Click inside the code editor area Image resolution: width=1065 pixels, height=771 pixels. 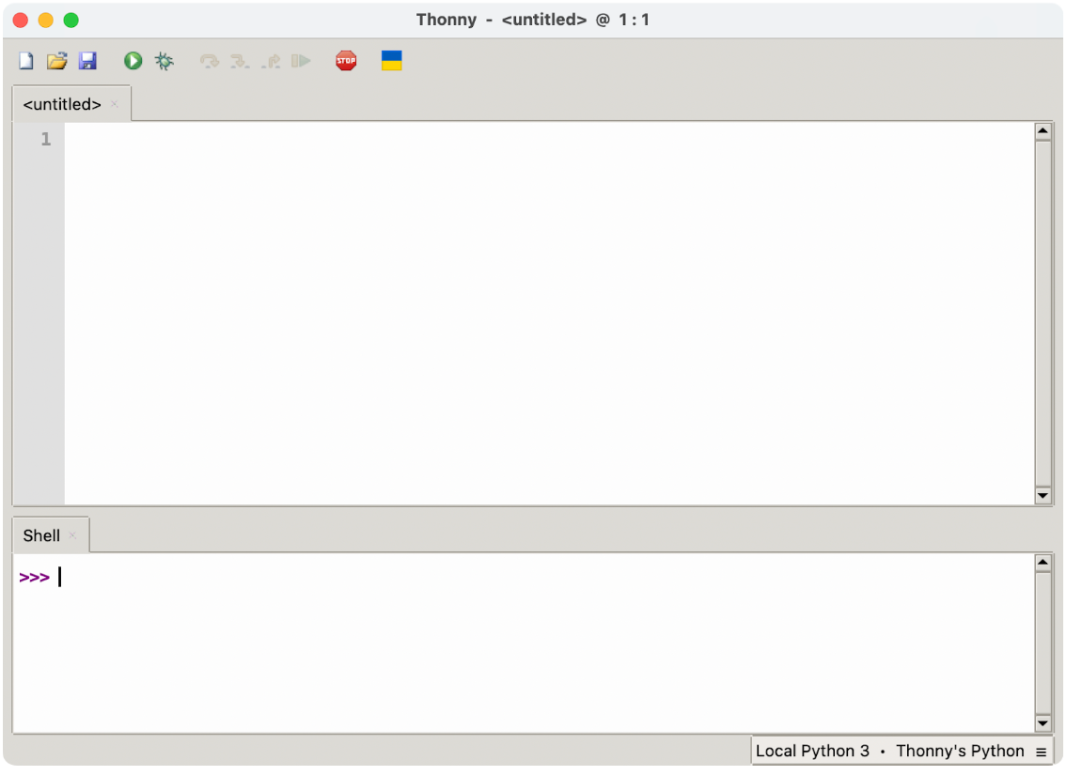pyautogui.click(x=549, y=313)
